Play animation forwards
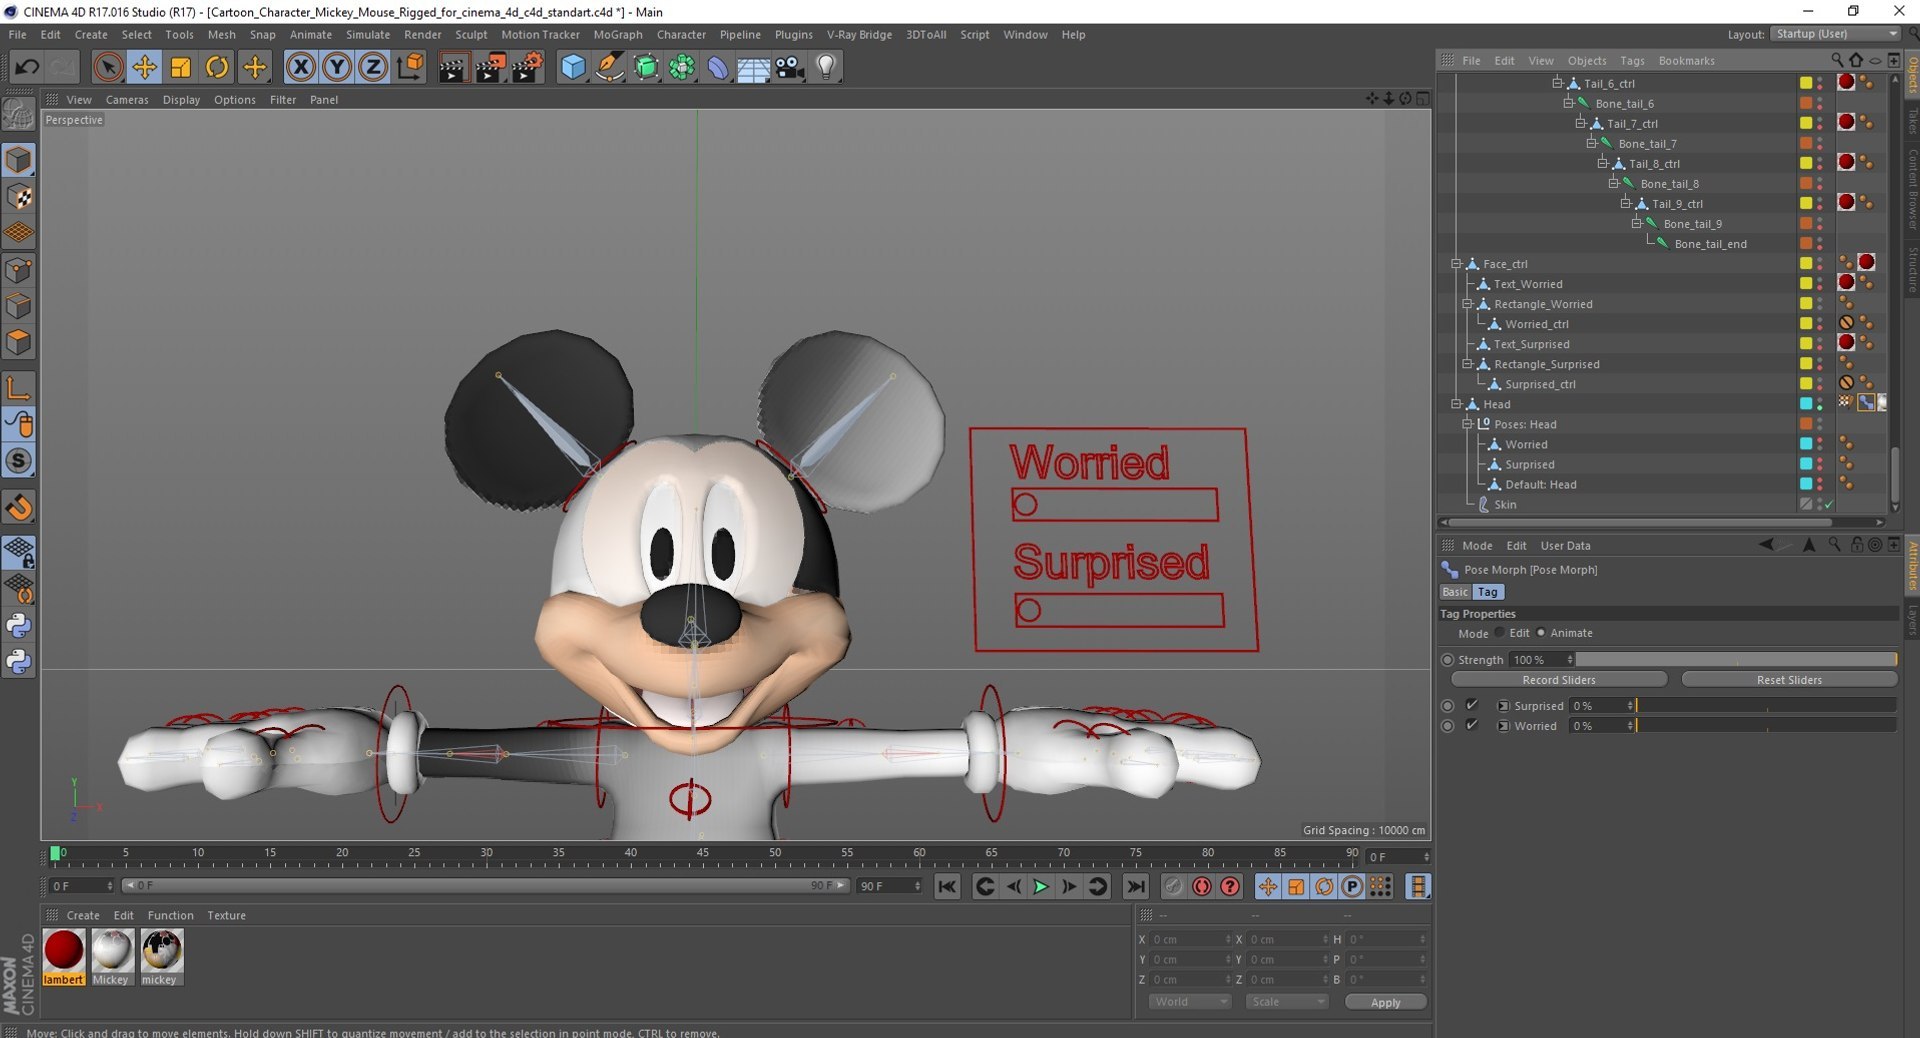This screenshot has width=1920, height=1038. click(1041, 886)
